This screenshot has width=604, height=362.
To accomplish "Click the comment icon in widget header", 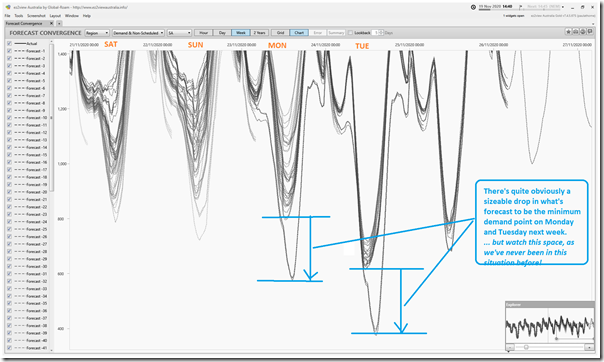I will [590, 32].
